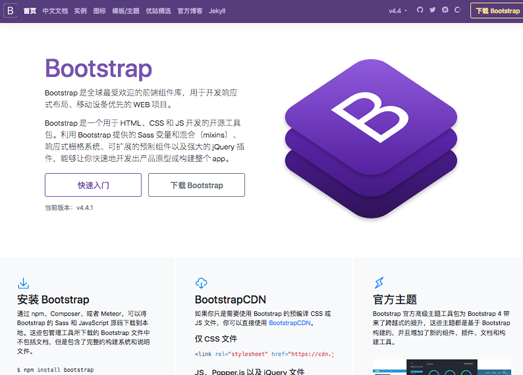This screenshot has height=375, width=523.
Task: Click the official theme preview thumbnail
Action: click(x=442, y=367)
